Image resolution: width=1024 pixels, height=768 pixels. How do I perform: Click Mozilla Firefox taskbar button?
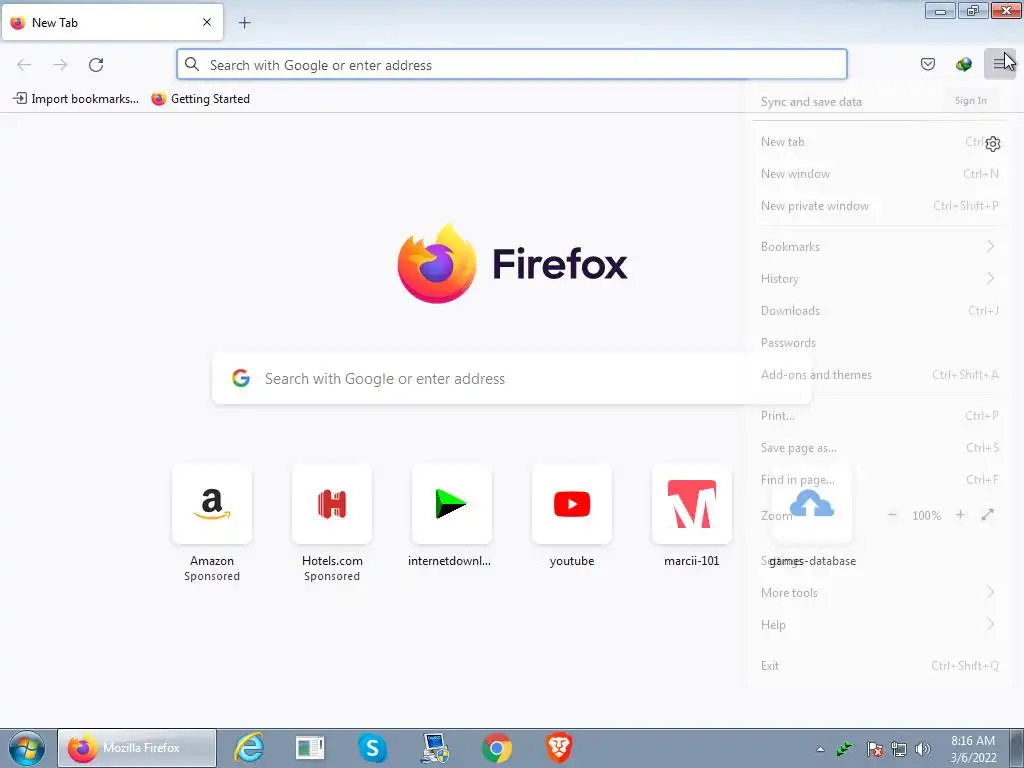(x=137, y=748)
